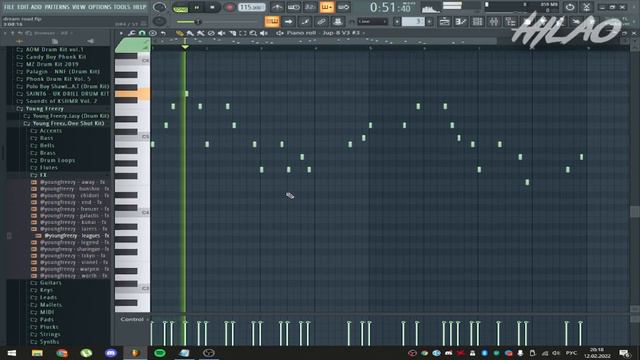Viewport: 640px width, 360px height.
Task: Click the master volume knob
Action: tap(159, 7)
